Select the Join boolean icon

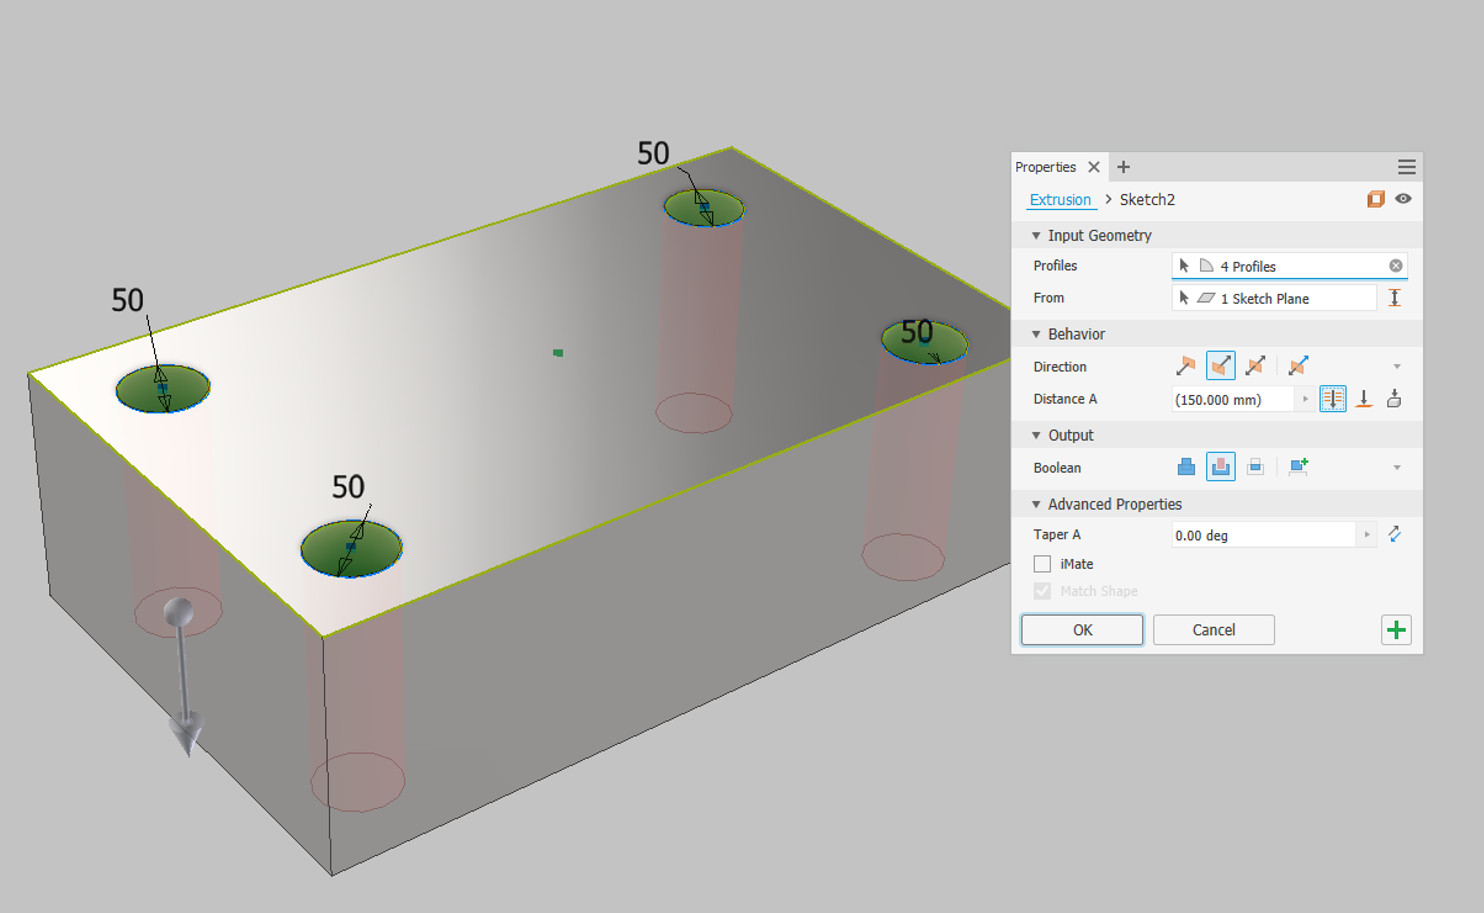click(1186, 467)
